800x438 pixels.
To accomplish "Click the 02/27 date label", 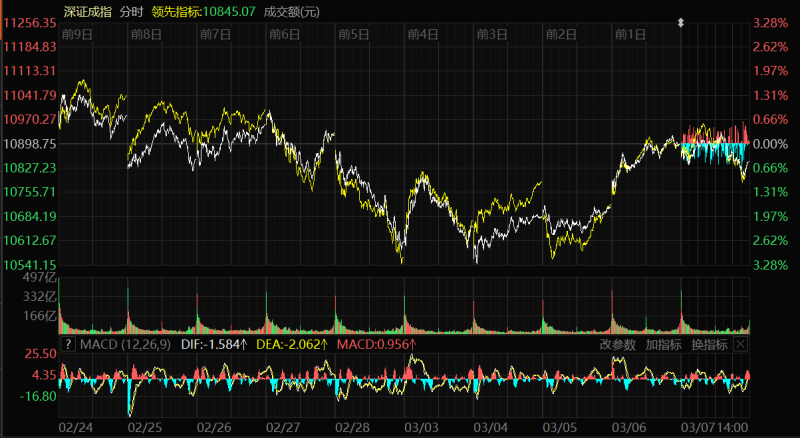I will point(283,427).
